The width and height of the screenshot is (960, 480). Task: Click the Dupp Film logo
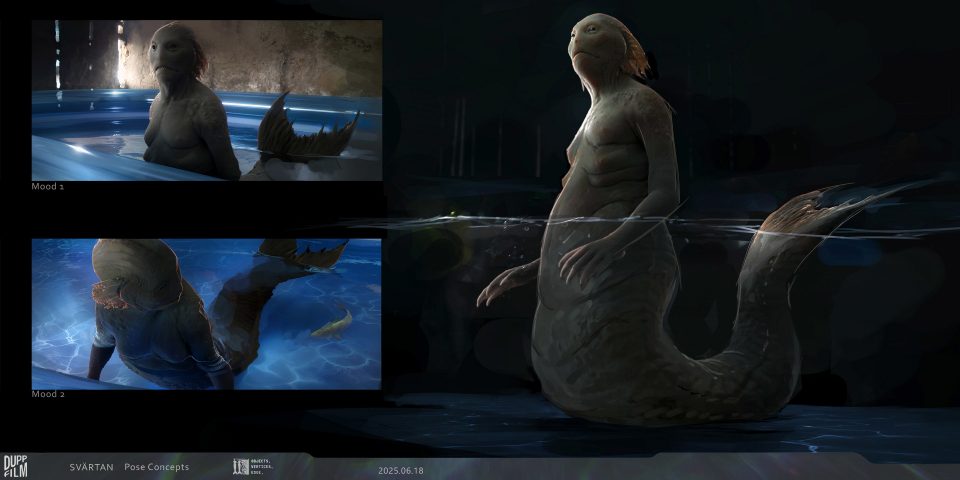pos(14,467)
